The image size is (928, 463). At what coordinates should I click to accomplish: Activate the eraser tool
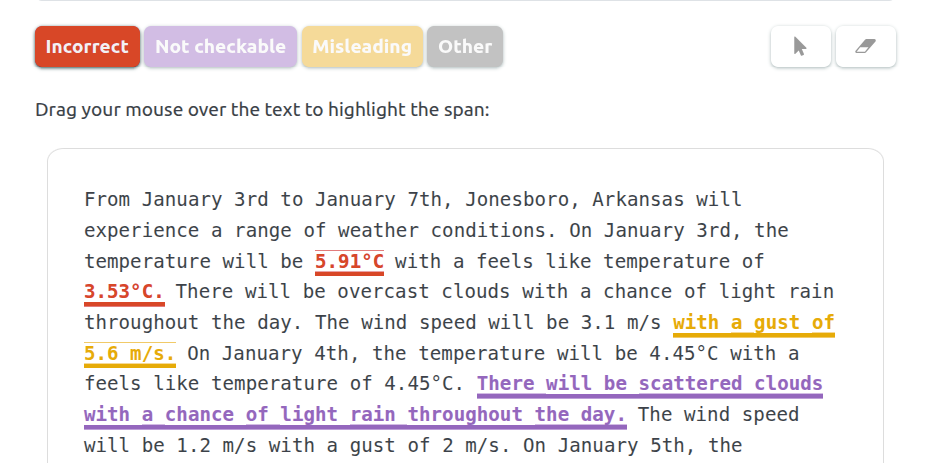pos(865,47)
